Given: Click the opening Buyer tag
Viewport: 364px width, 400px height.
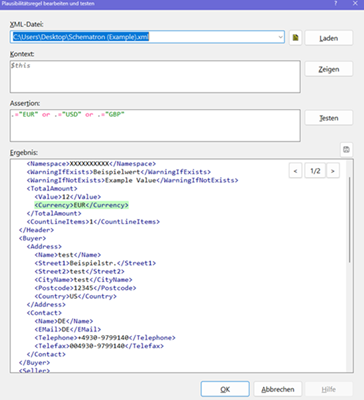Looking at the screenshot, I should (32, 238).
